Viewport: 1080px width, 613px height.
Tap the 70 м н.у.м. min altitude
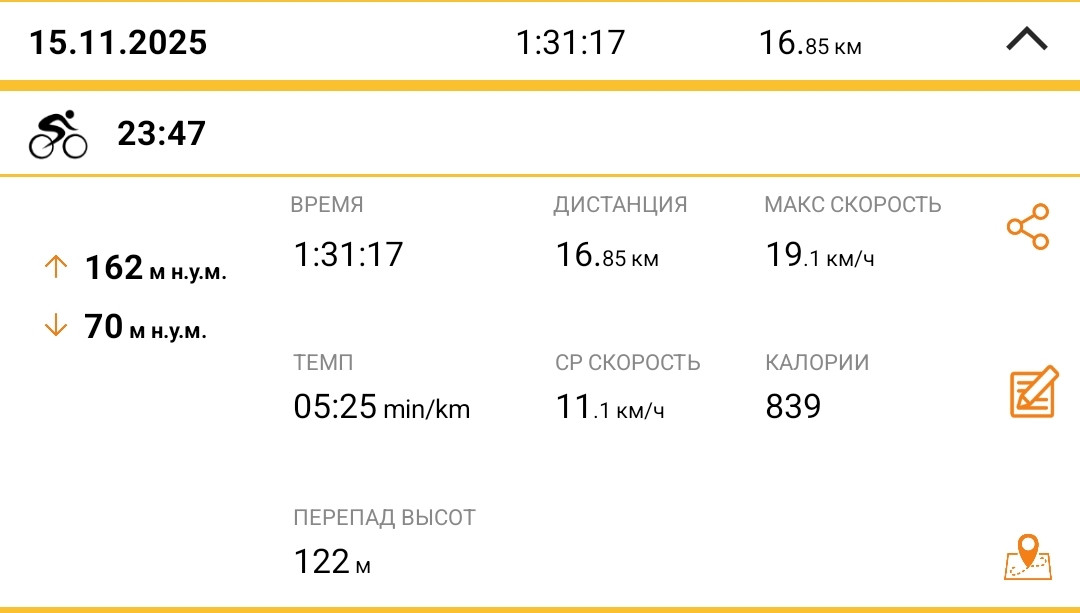pos(145,326)
